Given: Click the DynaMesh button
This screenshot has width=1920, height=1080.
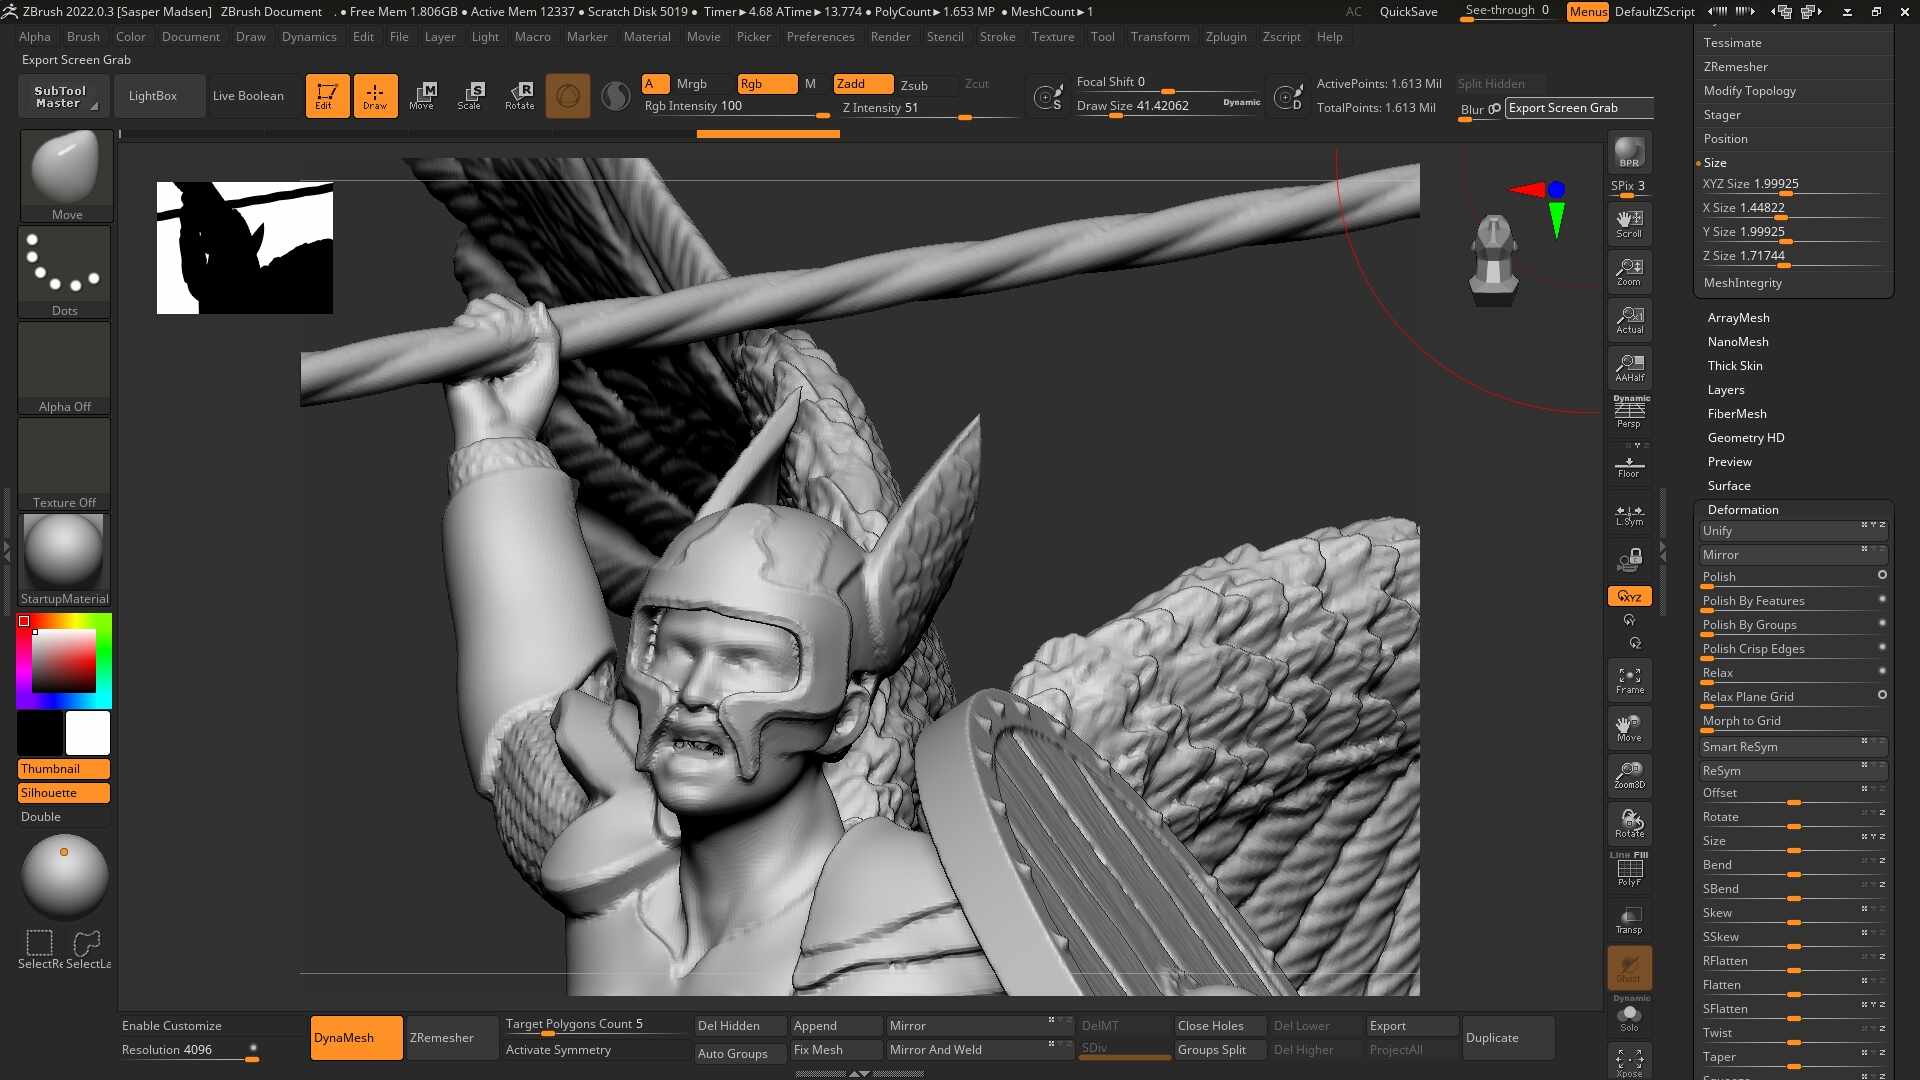Looking at the screenshot, I should pos(355,1038).
